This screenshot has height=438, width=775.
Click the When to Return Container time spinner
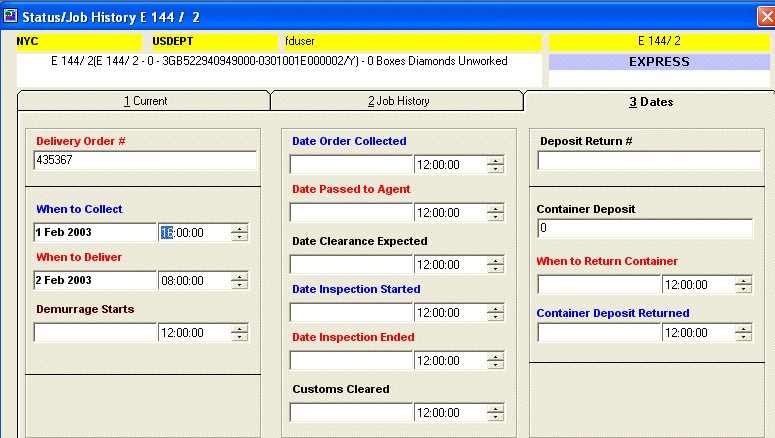(x=744, y=284)
